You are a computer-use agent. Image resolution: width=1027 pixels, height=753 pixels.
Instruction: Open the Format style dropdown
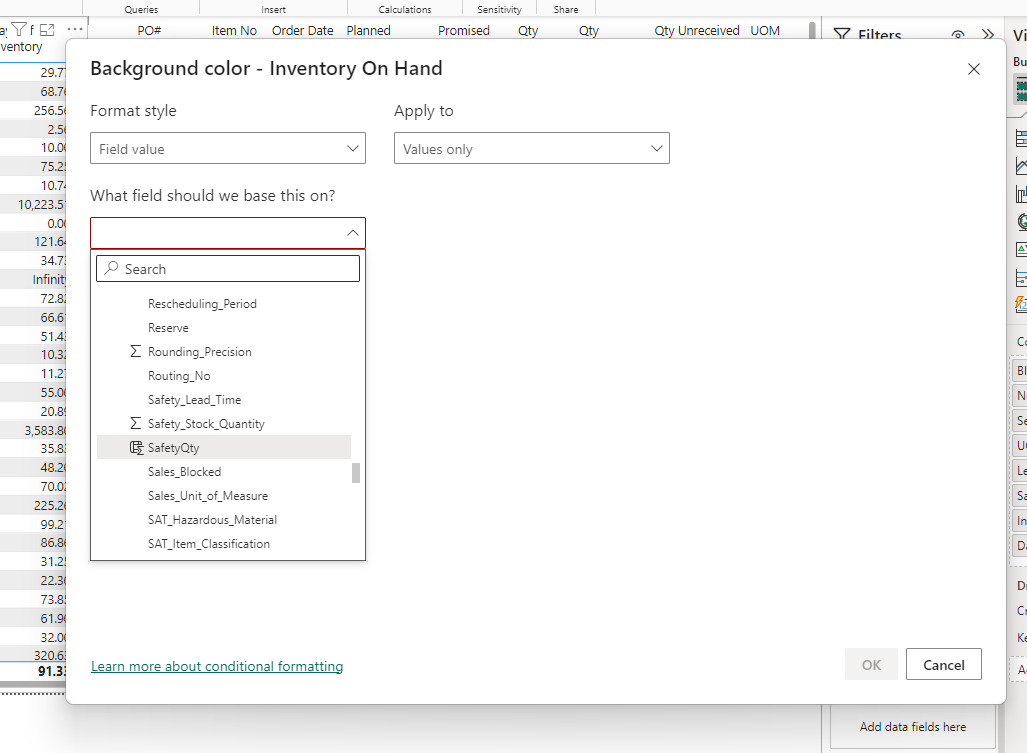click(228, 148)
